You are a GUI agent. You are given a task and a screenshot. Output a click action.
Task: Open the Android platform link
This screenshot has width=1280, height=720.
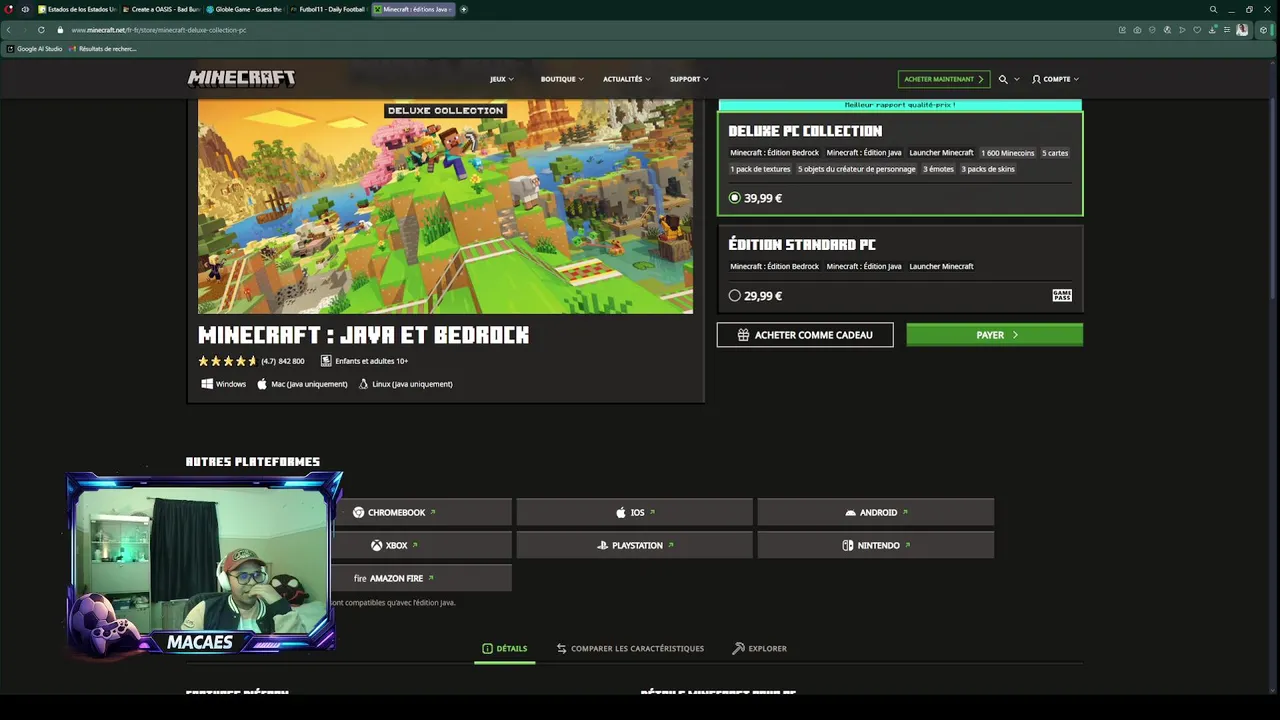point(876,513)
